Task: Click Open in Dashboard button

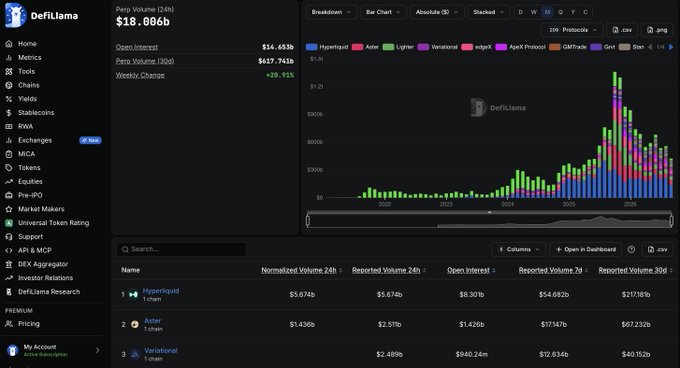Action: 585,250
